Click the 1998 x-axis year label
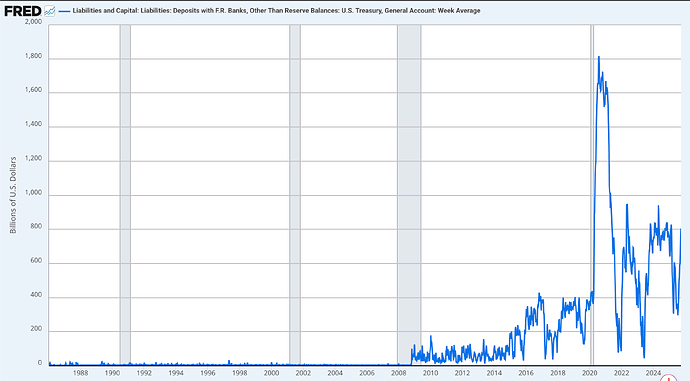Image resolution: width=690 pixels, height=381 pixels. point(239,373)
